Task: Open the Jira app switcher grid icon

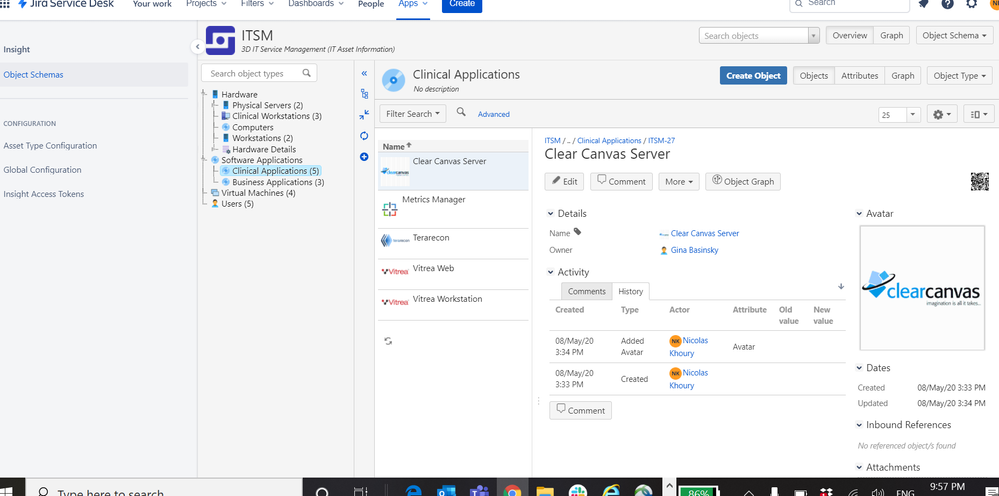Action: (x=5, y=3)
